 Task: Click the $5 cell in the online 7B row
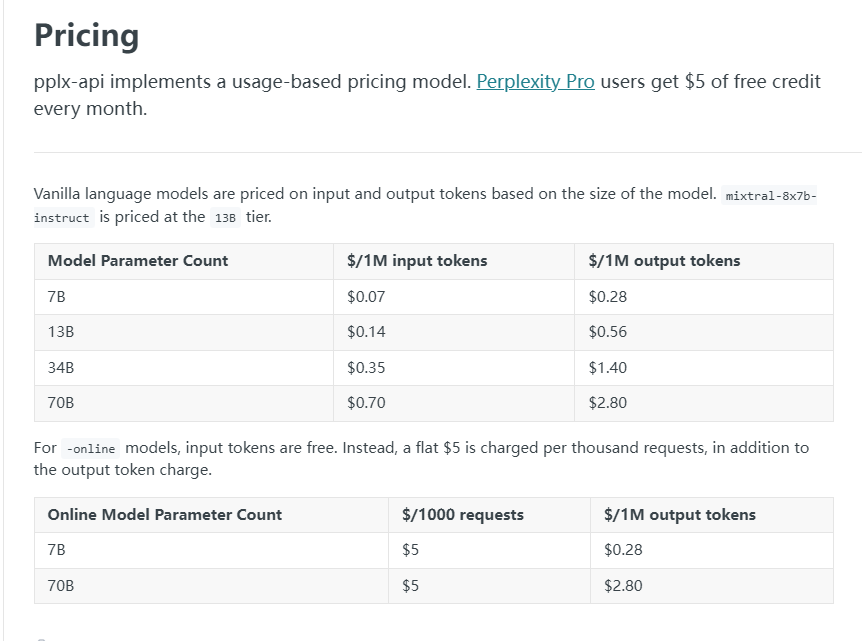pyautogui.click(x=410, y=550)
